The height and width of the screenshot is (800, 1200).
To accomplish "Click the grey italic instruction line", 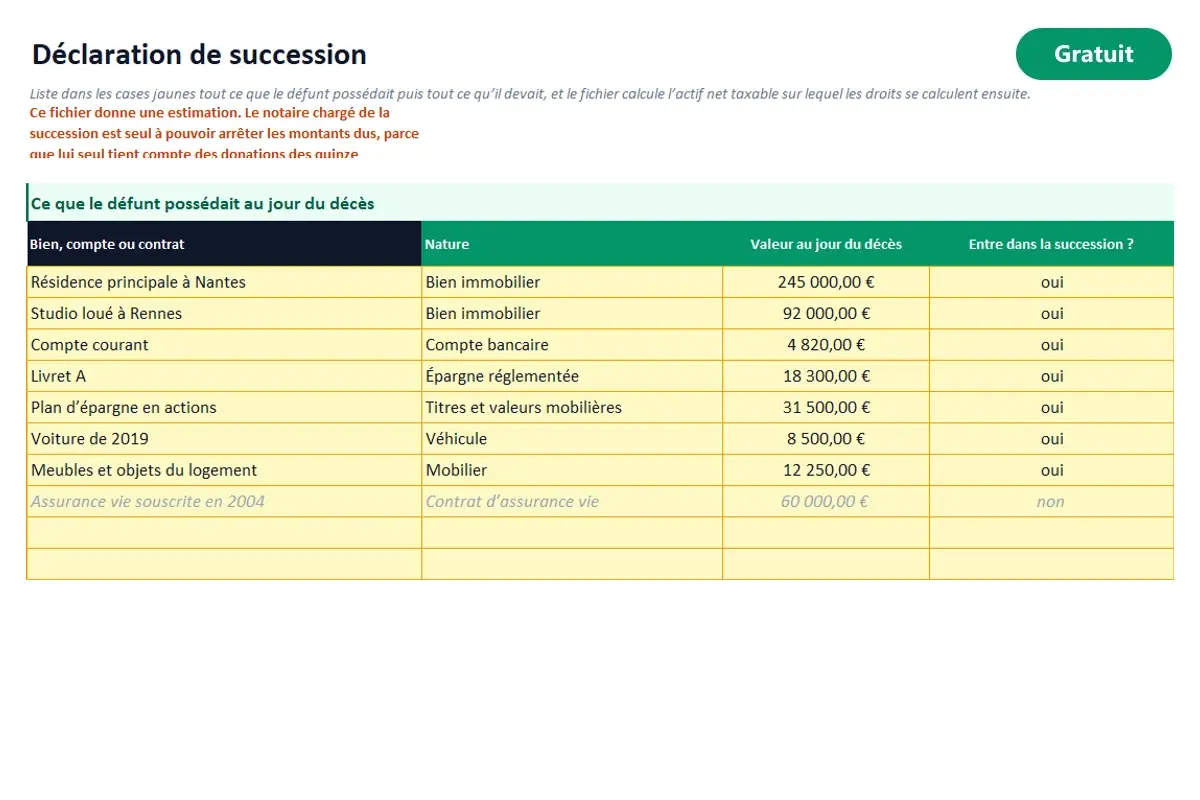I will coord(530,94).
